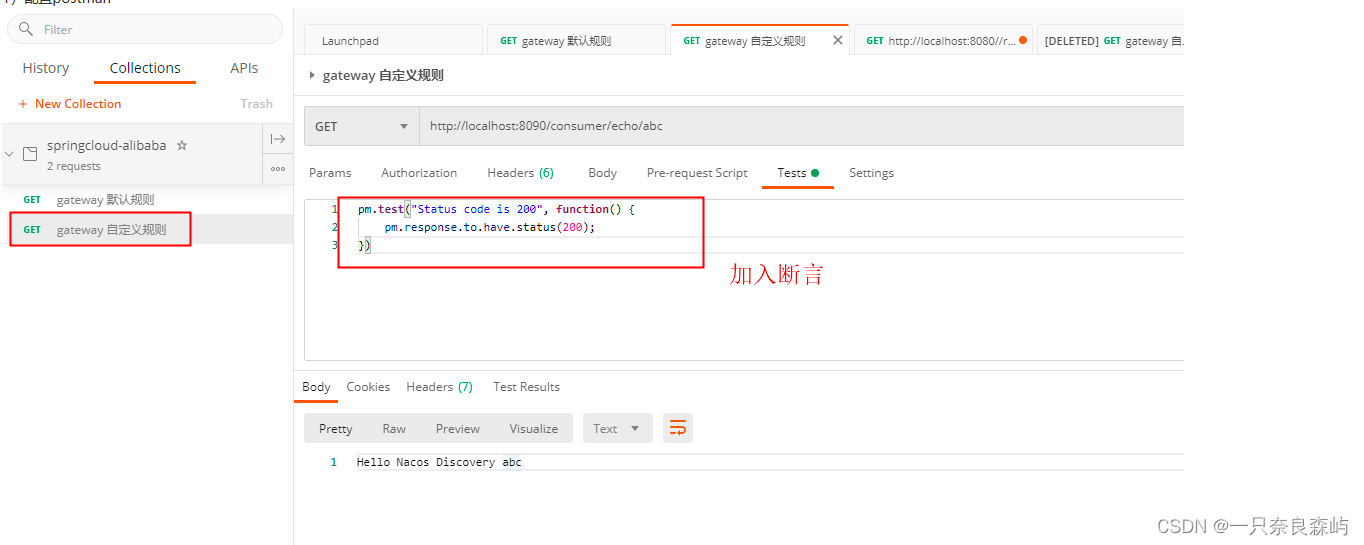Open the Trash link
Screen dimensions: 1364x545
[x=256, y=104]
